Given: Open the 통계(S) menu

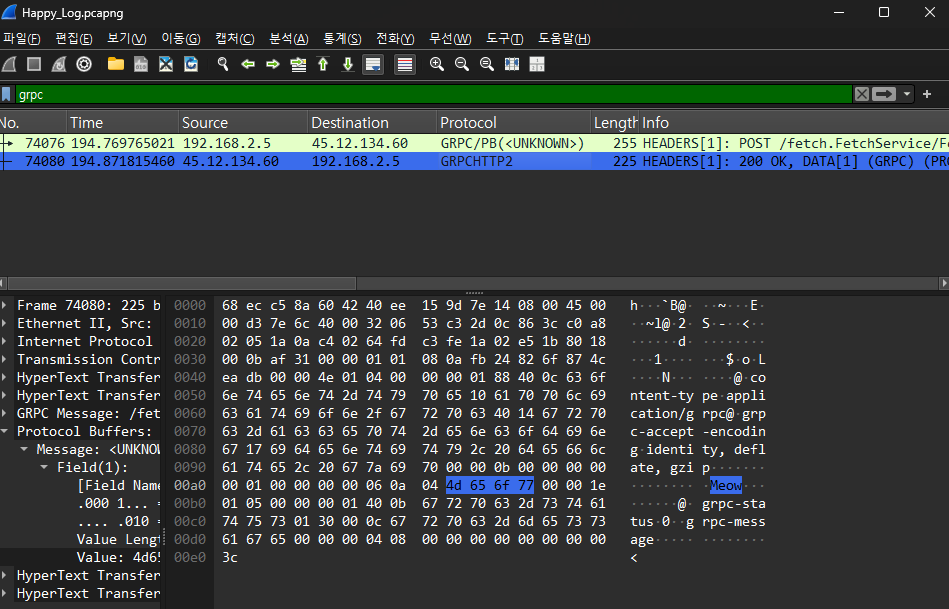Looking at the screenshot, I should pos(342,39).
